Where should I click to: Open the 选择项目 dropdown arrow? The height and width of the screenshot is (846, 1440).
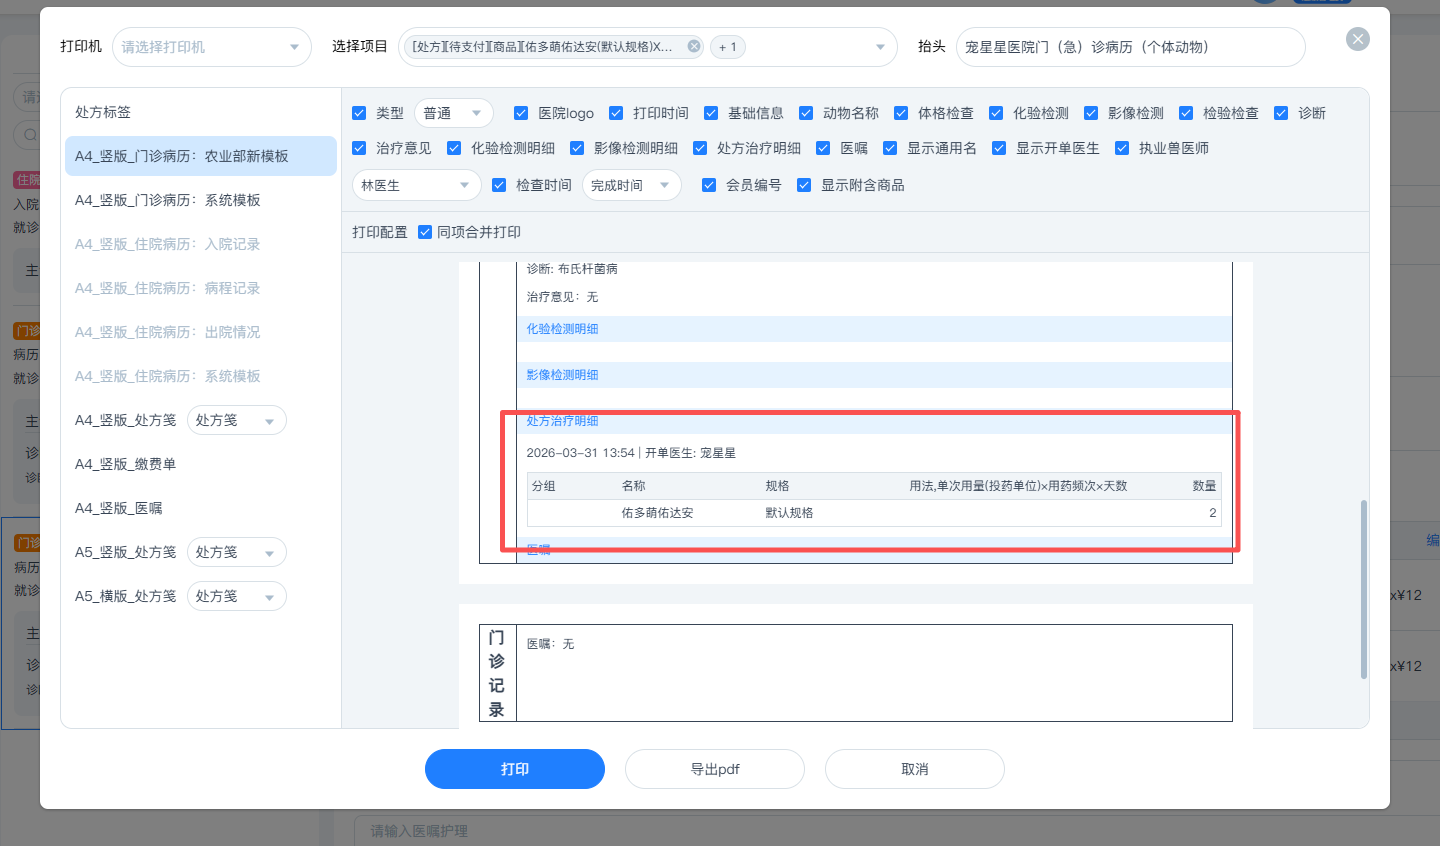click(x=880, y=47)
